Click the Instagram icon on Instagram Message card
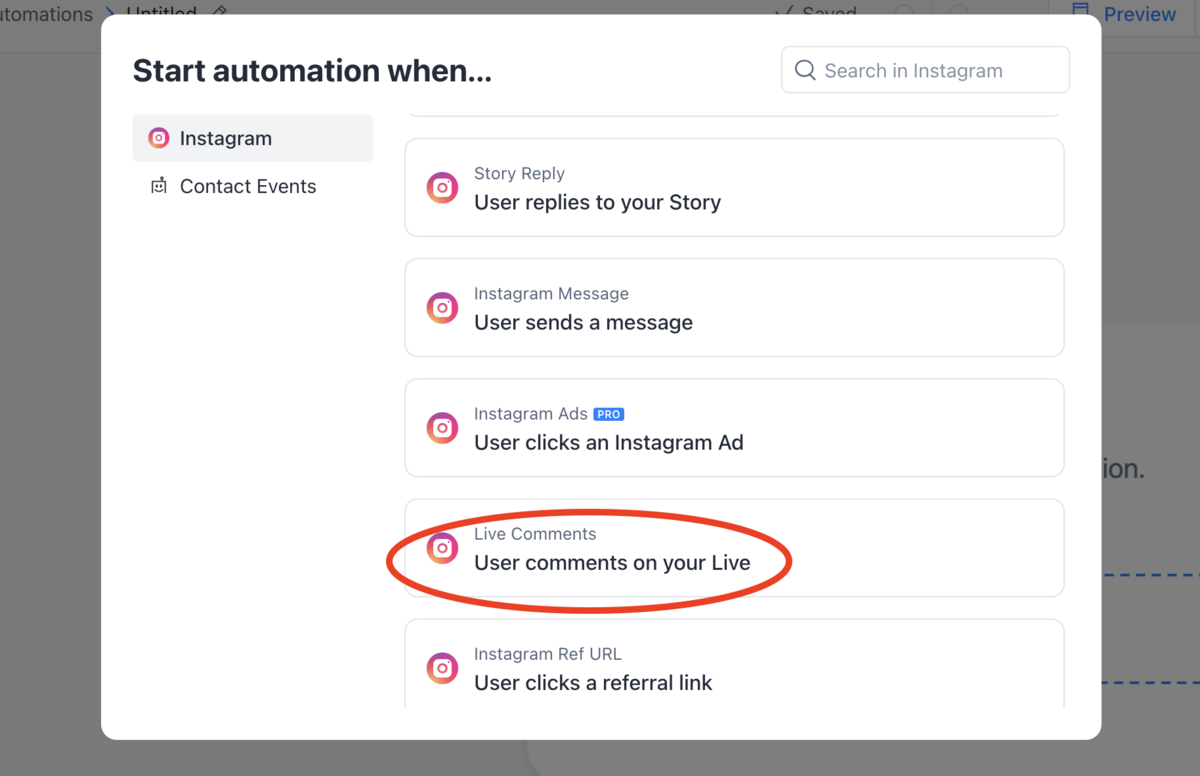The height and width of the screenshot is (776, 1200). 442,308
